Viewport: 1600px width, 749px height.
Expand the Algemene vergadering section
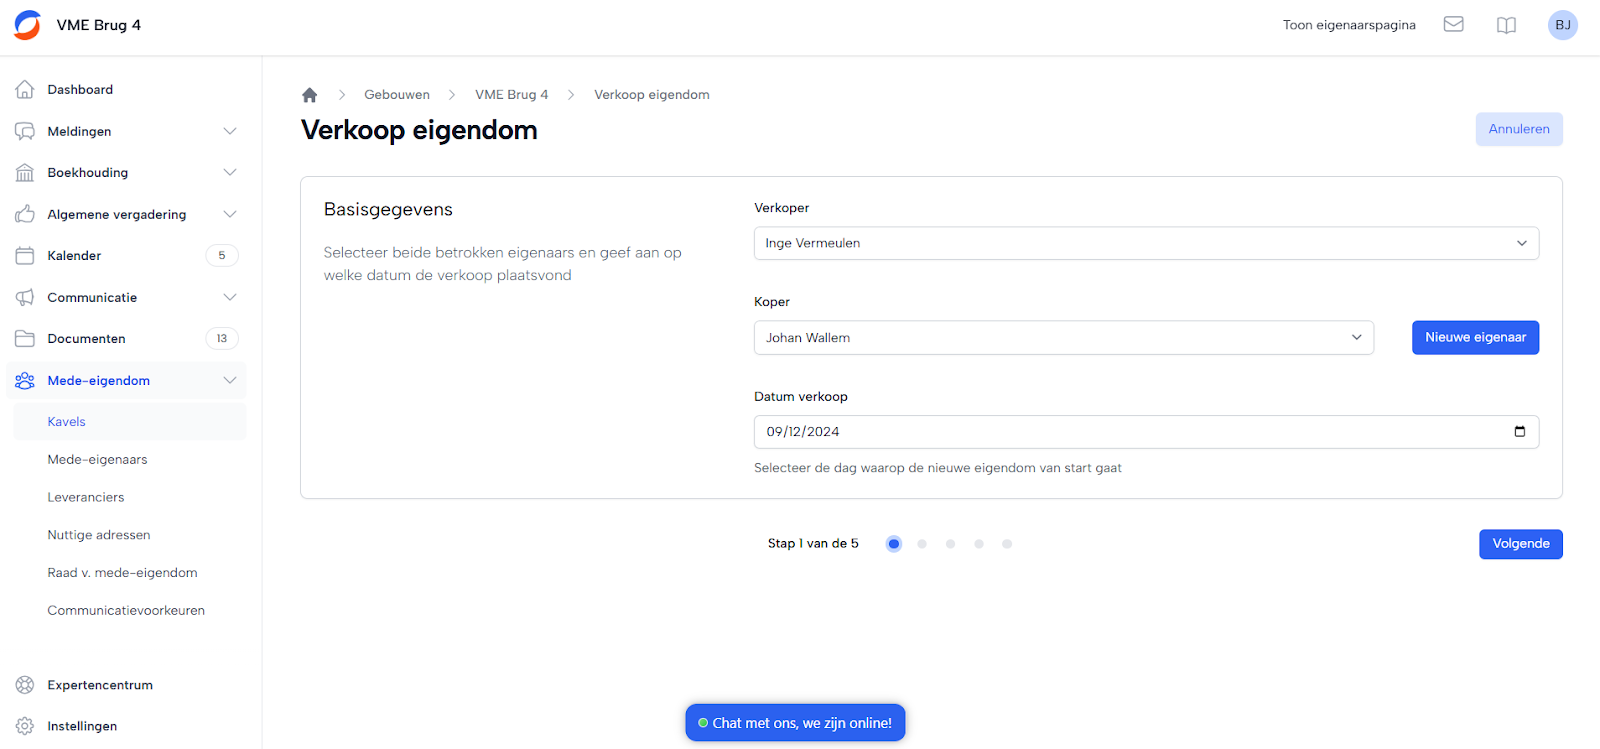(x=230, y=214)
